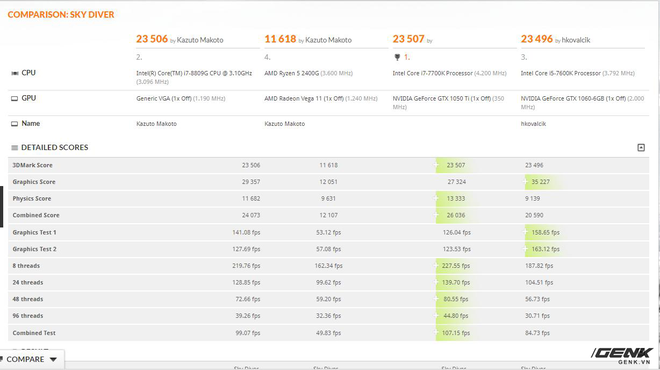Viewport: 660px width, 370px height.
Task: Click the 23 507 score heading
Action: [408, 39]
